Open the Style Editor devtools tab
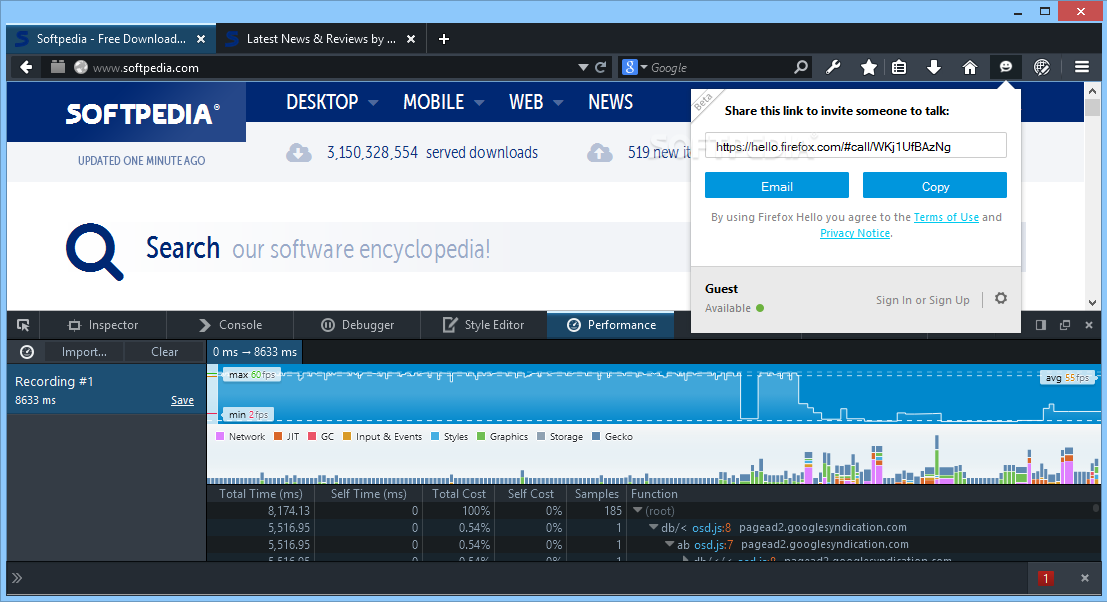 (484, 325)
